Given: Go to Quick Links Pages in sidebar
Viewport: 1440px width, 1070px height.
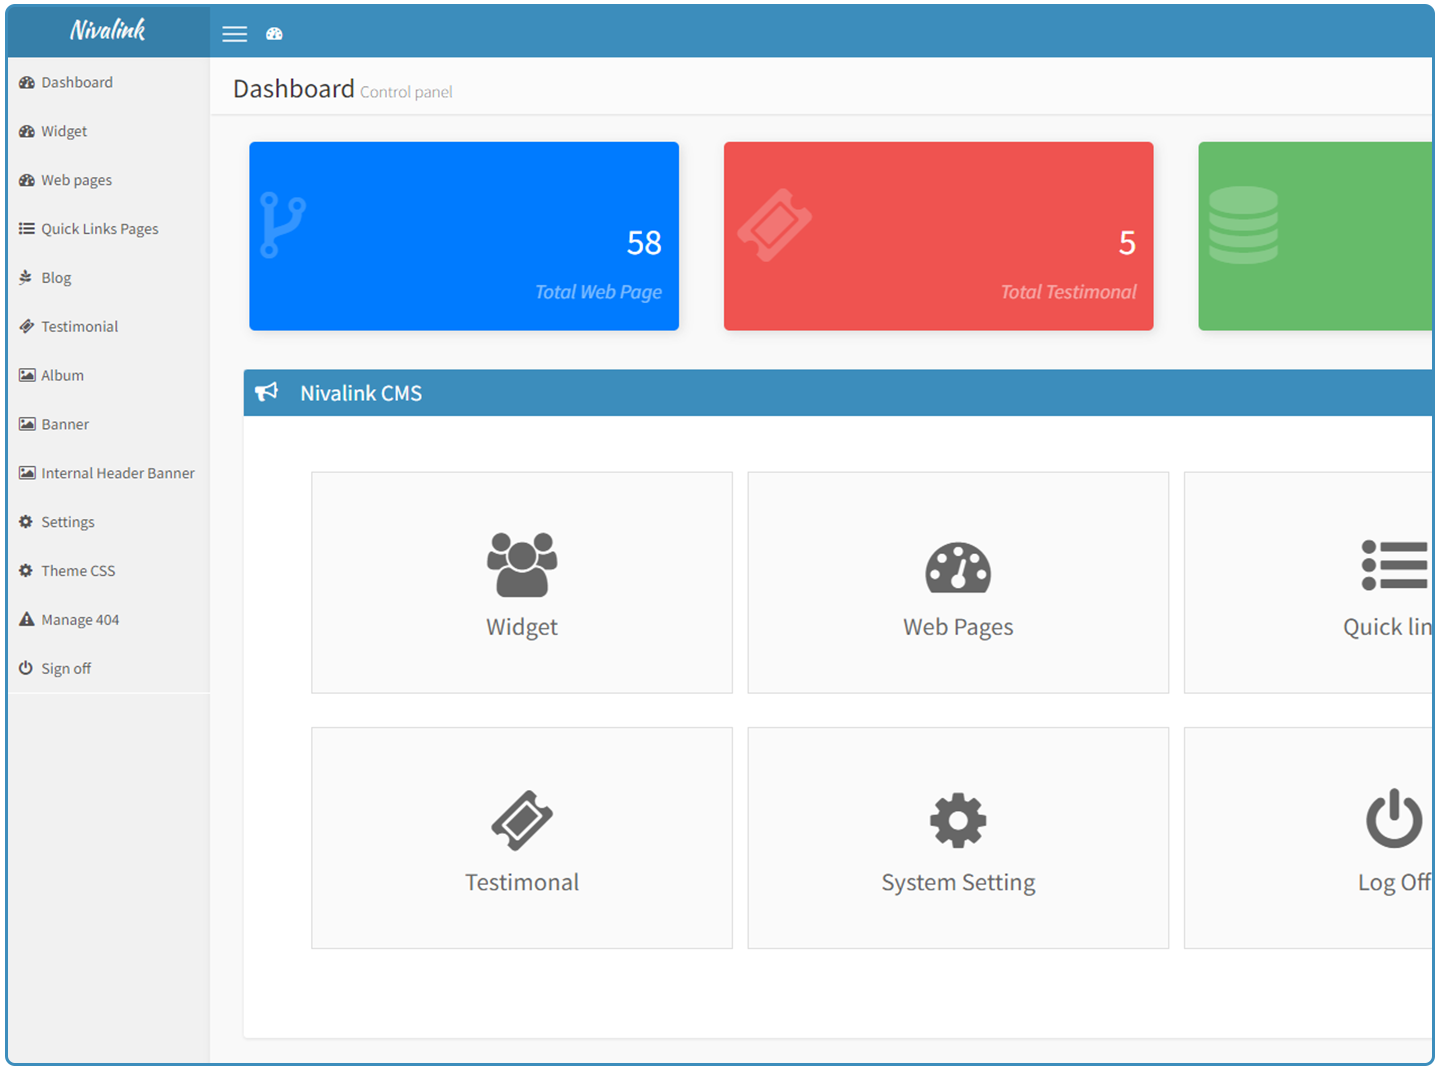Looking at the screenshot, I should click(x=99, y=229).
